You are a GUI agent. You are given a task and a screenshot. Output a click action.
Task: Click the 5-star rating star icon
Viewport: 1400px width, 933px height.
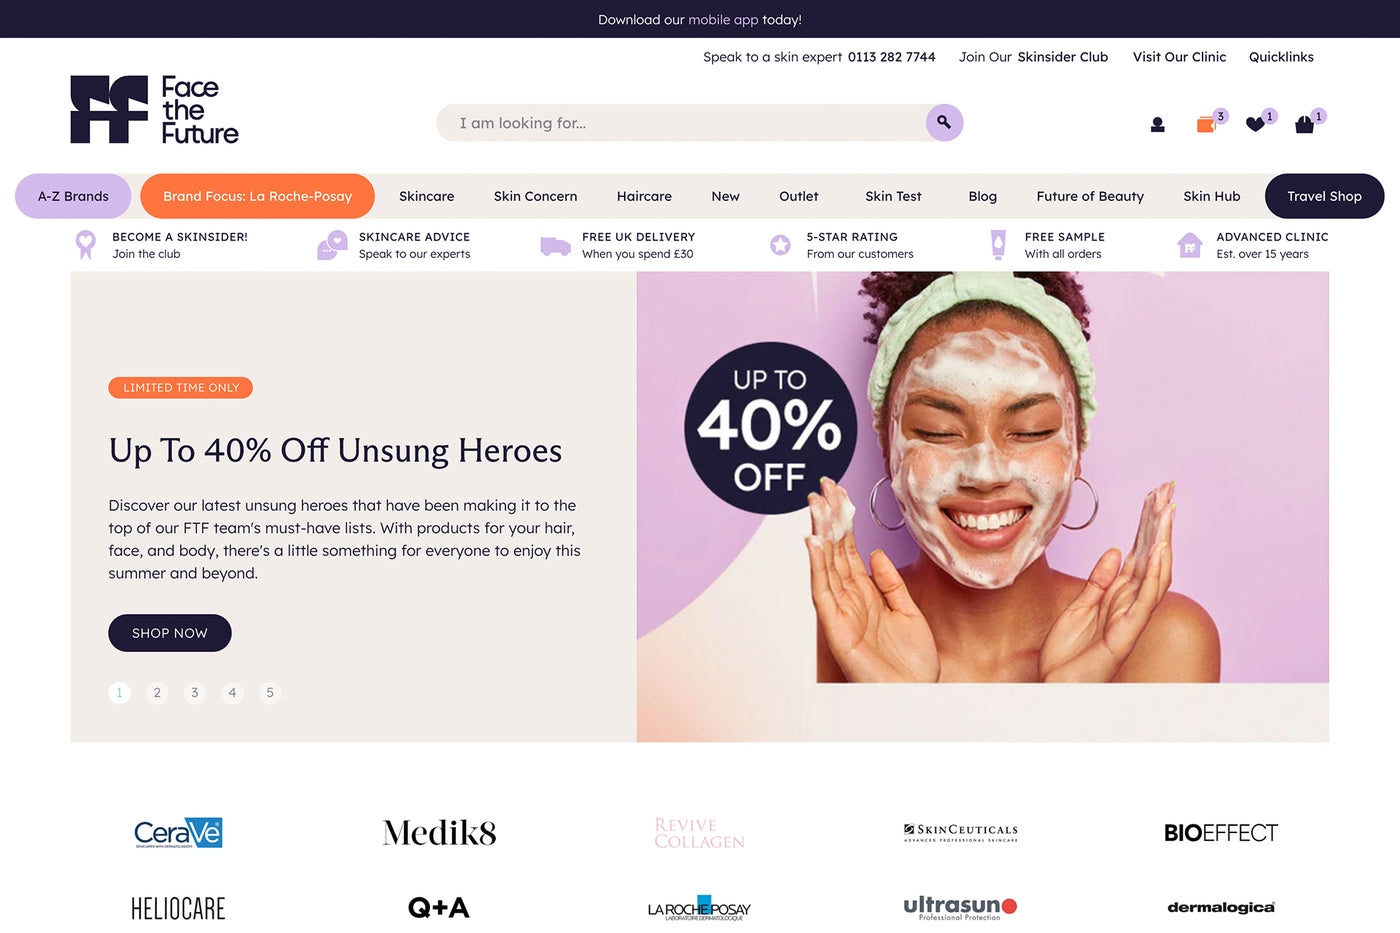pyautogui.click(x=780, y=245)
